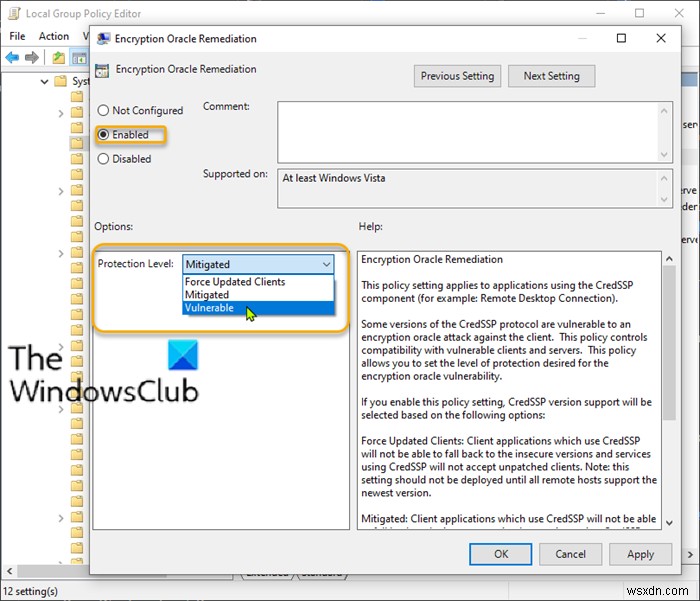The width and height of the screenshot is (700, 601).
Task: Click the Help pane scroll up arrow
Action: 669,259
